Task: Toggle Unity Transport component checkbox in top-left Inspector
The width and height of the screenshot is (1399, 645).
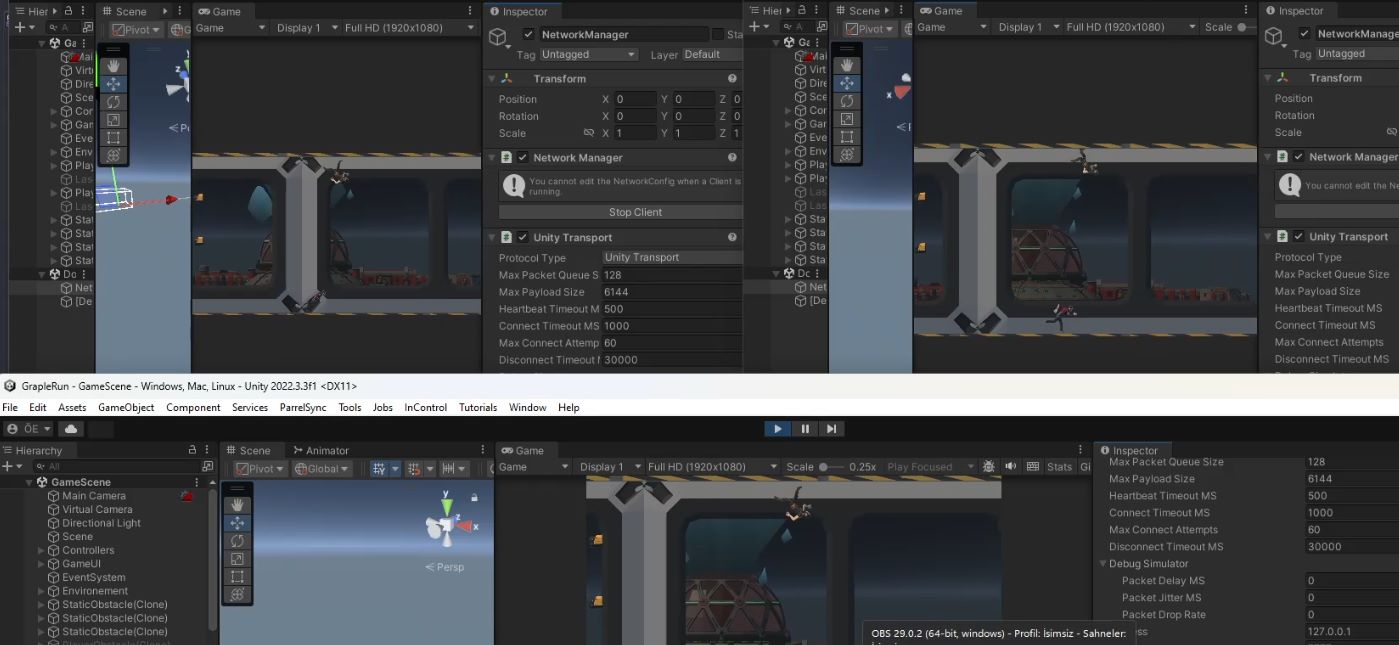Action: [x=522, y=238]
